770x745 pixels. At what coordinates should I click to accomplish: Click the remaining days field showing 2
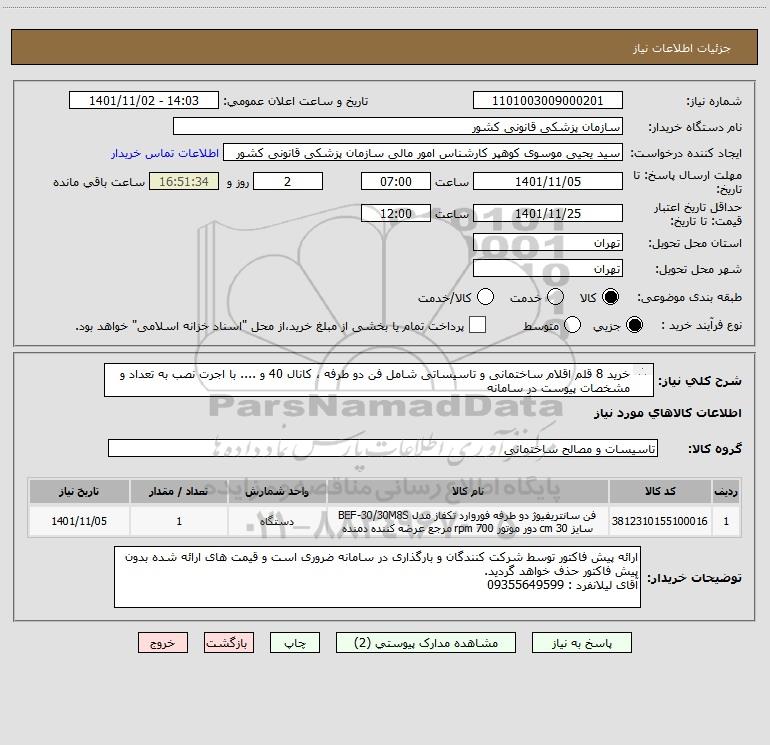pyautogui.click(x=288, y=181)
